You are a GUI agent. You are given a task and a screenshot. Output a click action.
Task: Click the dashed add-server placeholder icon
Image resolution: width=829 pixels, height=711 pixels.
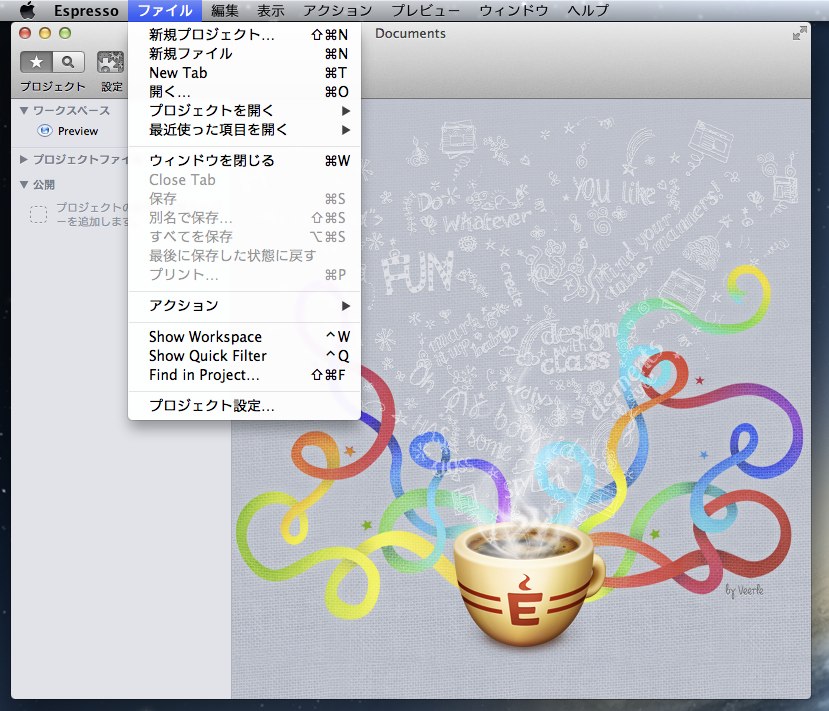(x=38, y=214)
